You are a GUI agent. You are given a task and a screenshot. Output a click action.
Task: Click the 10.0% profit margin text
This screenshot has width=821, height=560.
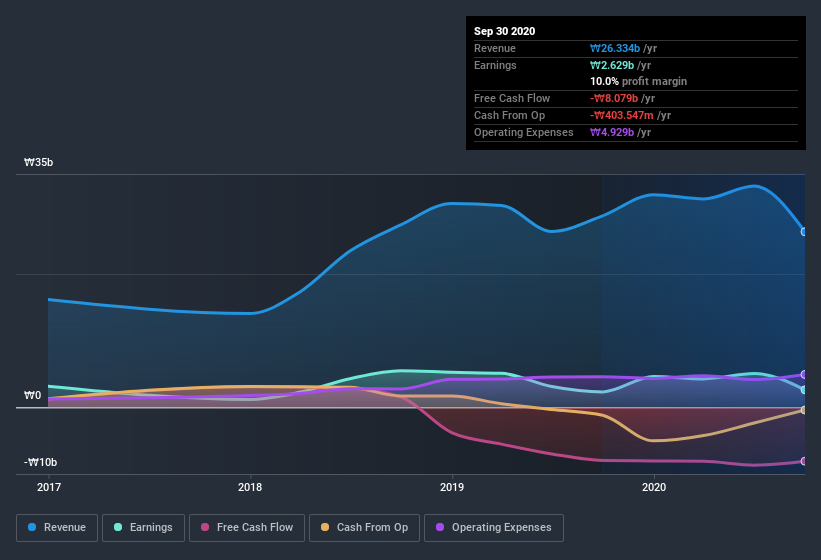(638, 81)
